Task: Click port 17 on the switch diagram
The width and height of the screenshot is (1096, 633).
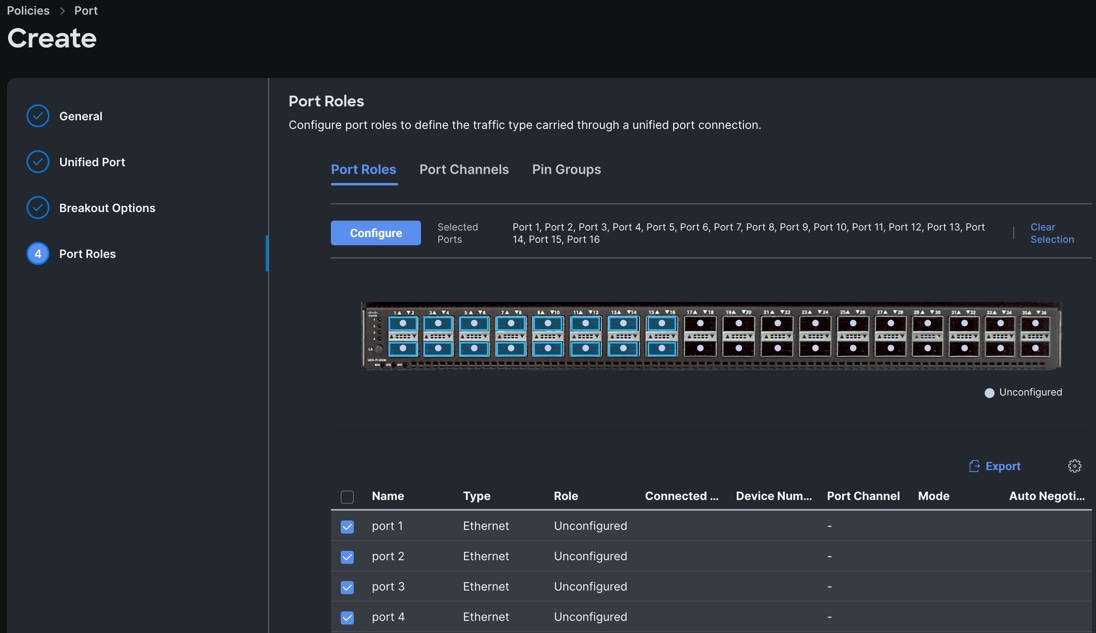Action: [700, 324]
